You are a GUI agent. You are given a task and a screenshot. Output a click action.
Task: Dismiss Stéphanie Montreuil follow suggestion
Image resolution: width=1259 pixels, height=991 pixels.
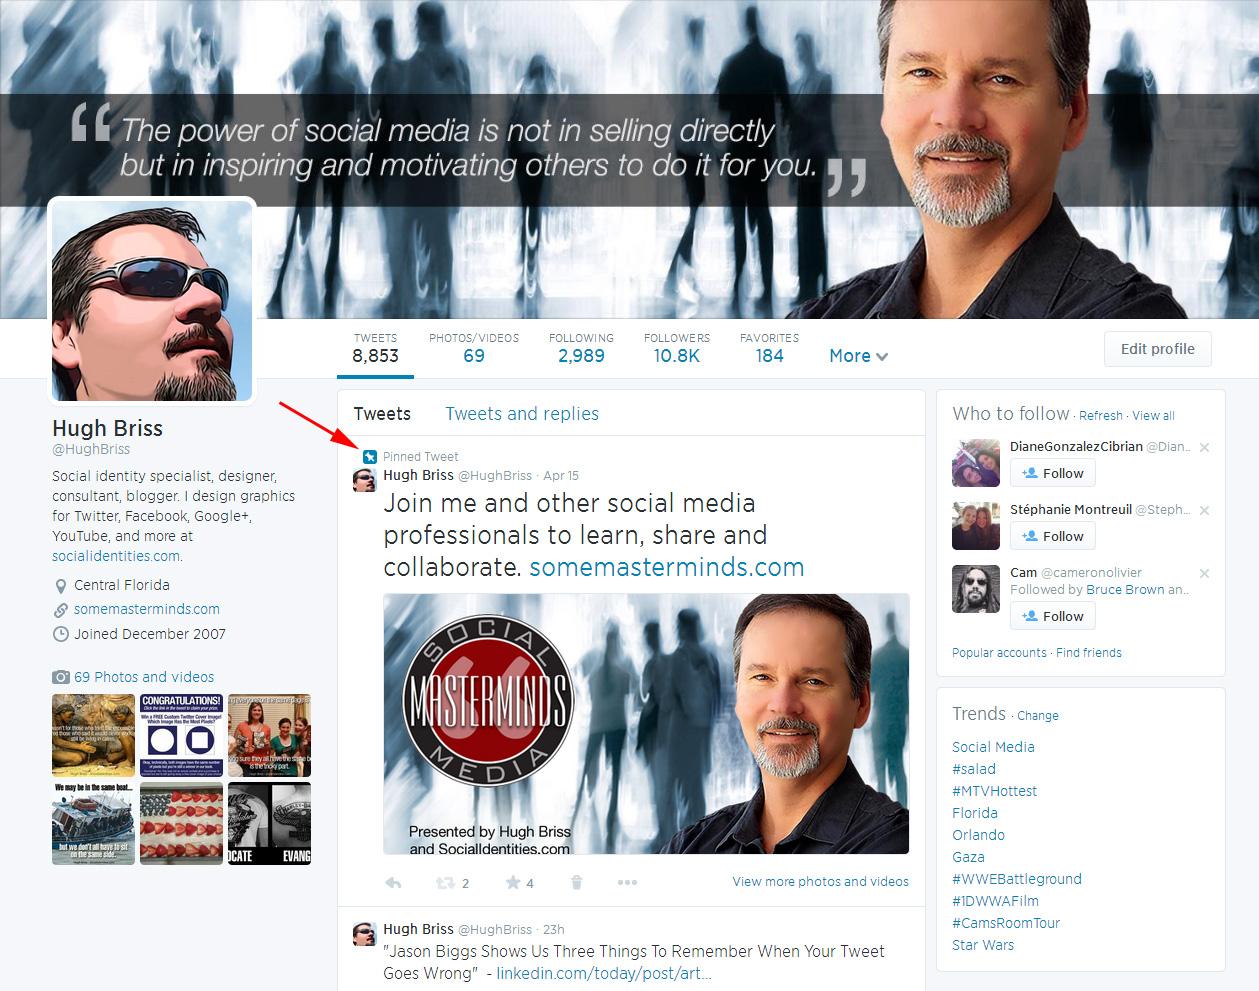click(1204, 511)
